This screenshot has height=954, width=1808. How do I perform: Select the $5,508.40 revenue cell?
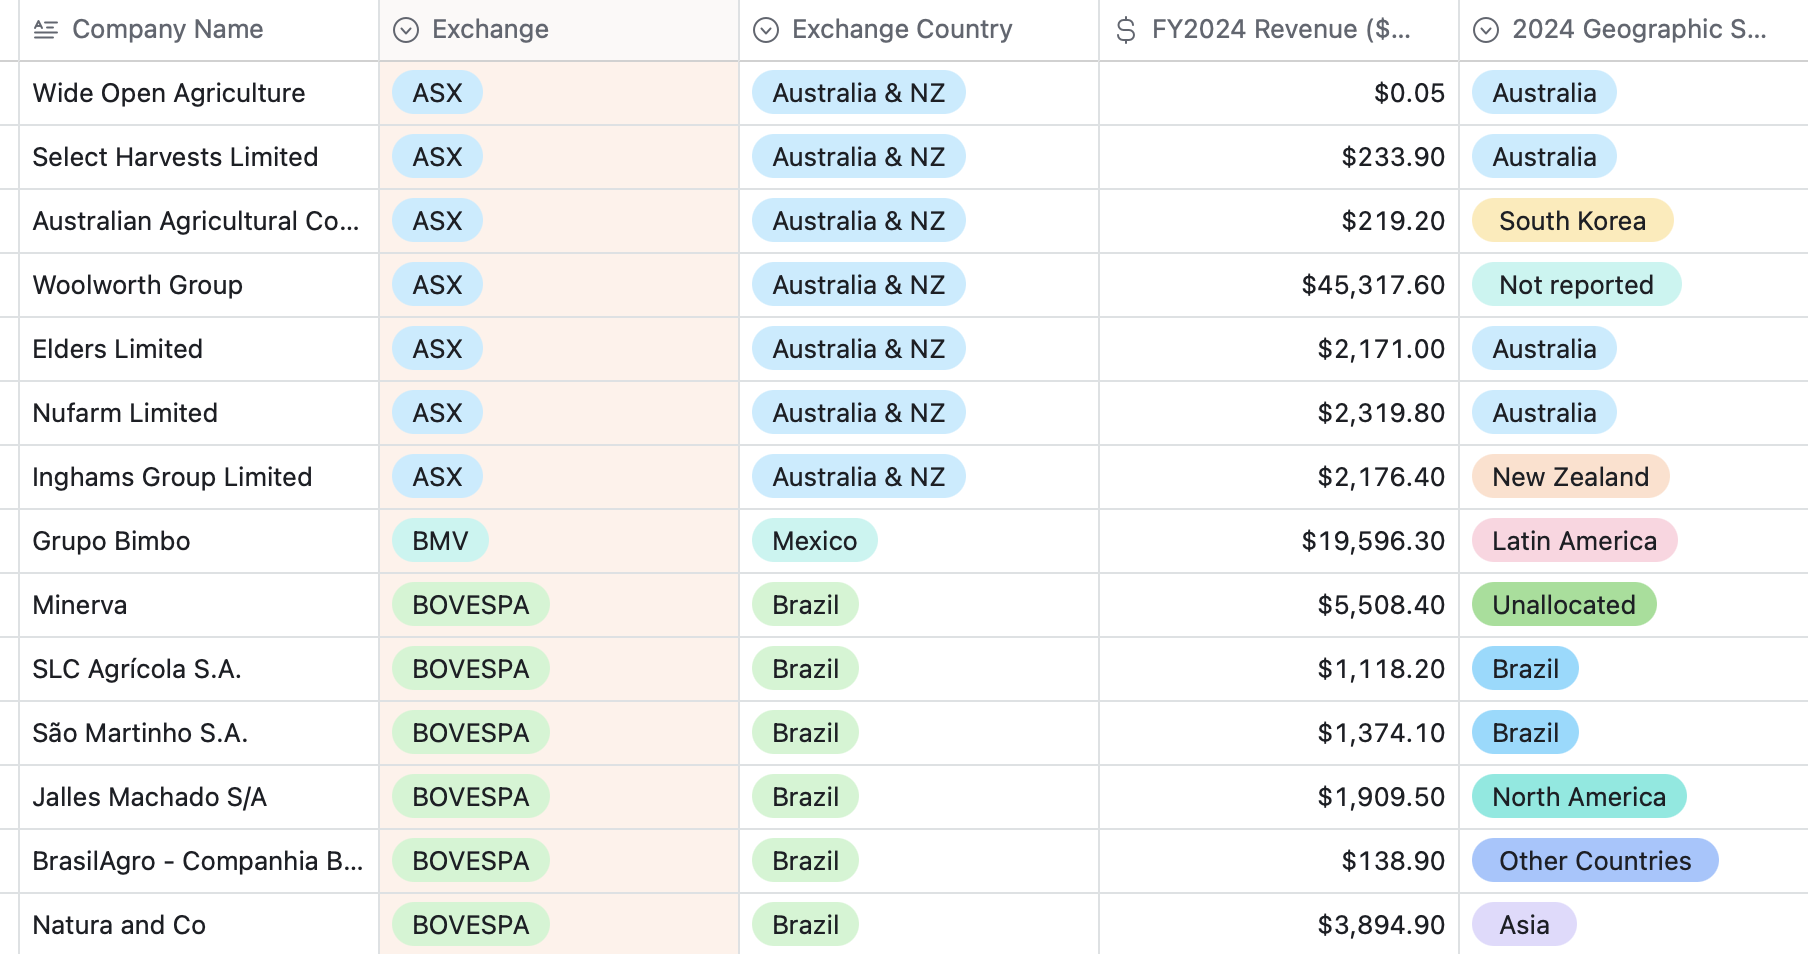(1279, 605)
